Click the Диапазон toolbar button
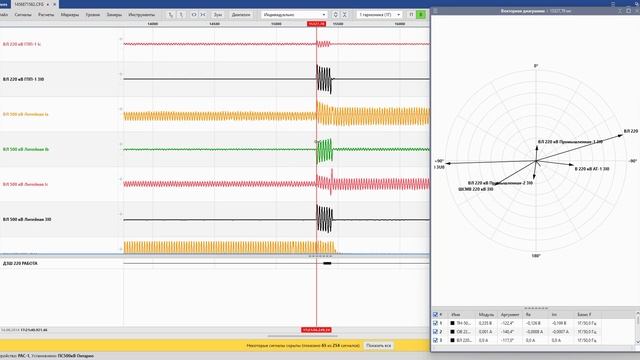The height and width of the screenshot is (360, 640). 241,15
